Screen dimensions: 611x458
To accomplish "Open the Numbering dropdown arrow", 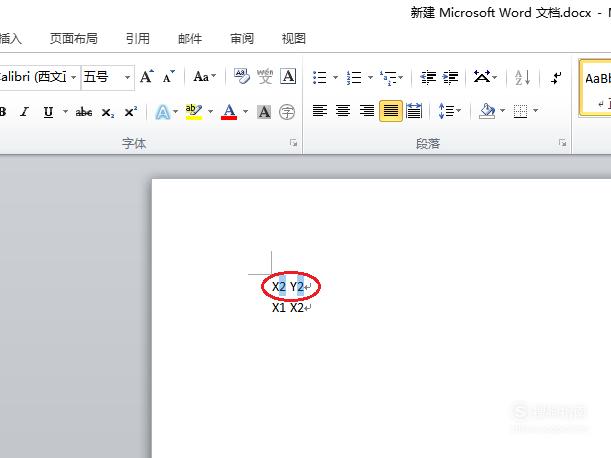I will (x=370, y=77).
